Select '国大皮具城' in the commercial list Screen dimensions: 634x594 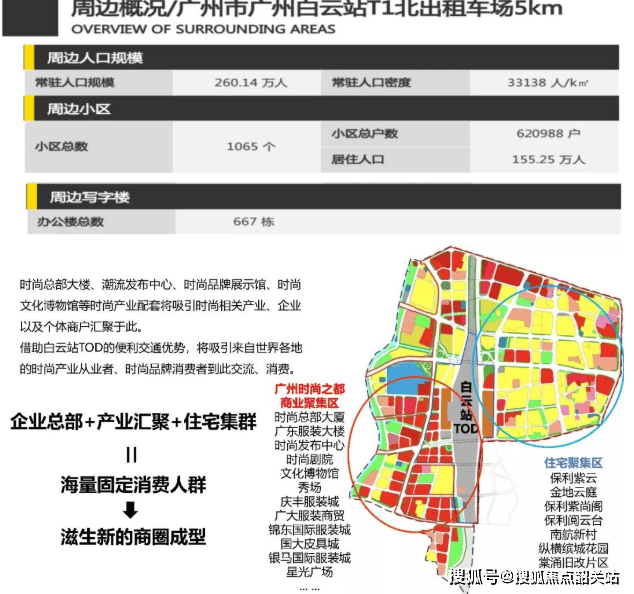[309, 544]
